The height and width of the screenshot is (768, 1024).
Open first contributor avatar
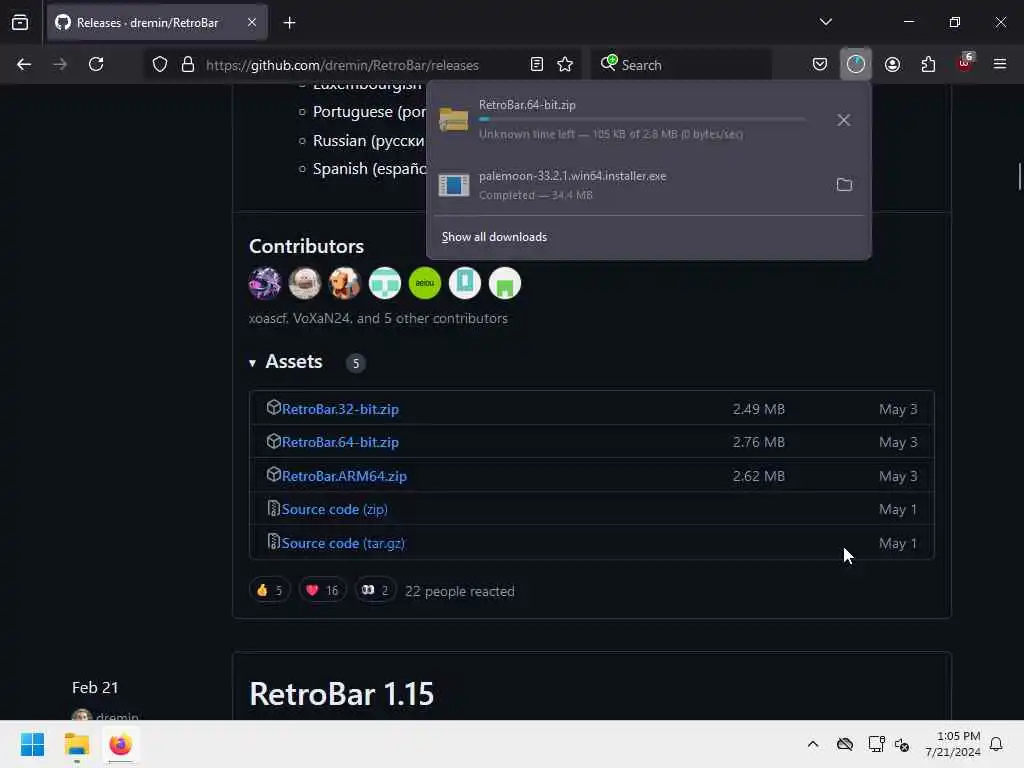[x=264, y=283]
